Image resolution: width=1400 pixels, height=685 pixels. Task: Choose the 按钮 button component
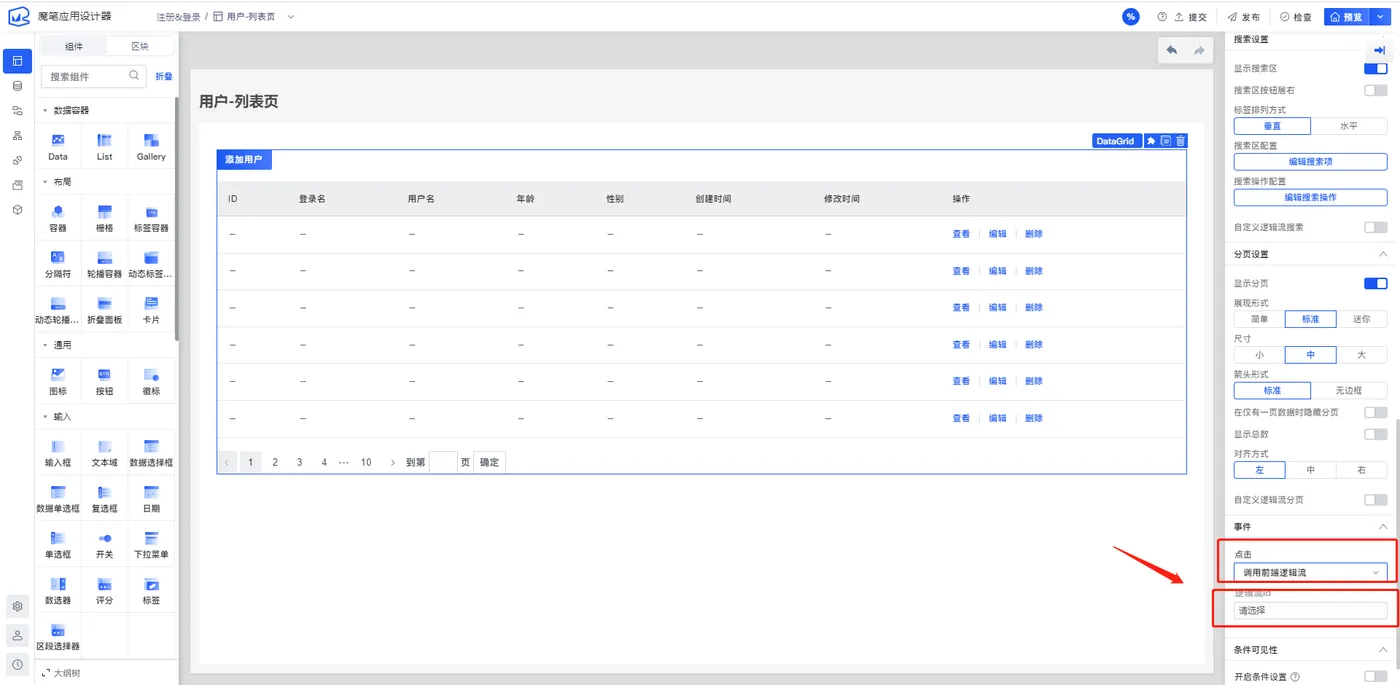[x=104, y=381]
